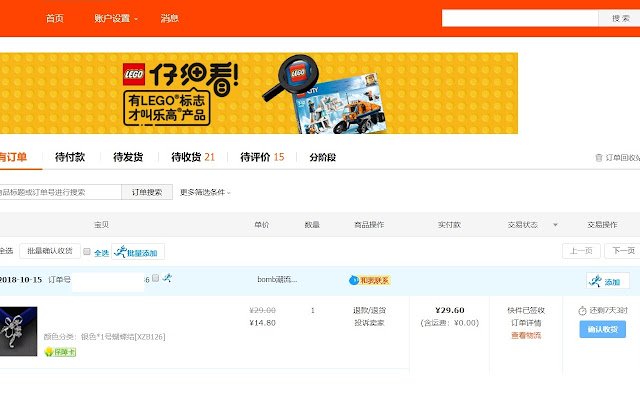Click the 实付款 column header

449,225
